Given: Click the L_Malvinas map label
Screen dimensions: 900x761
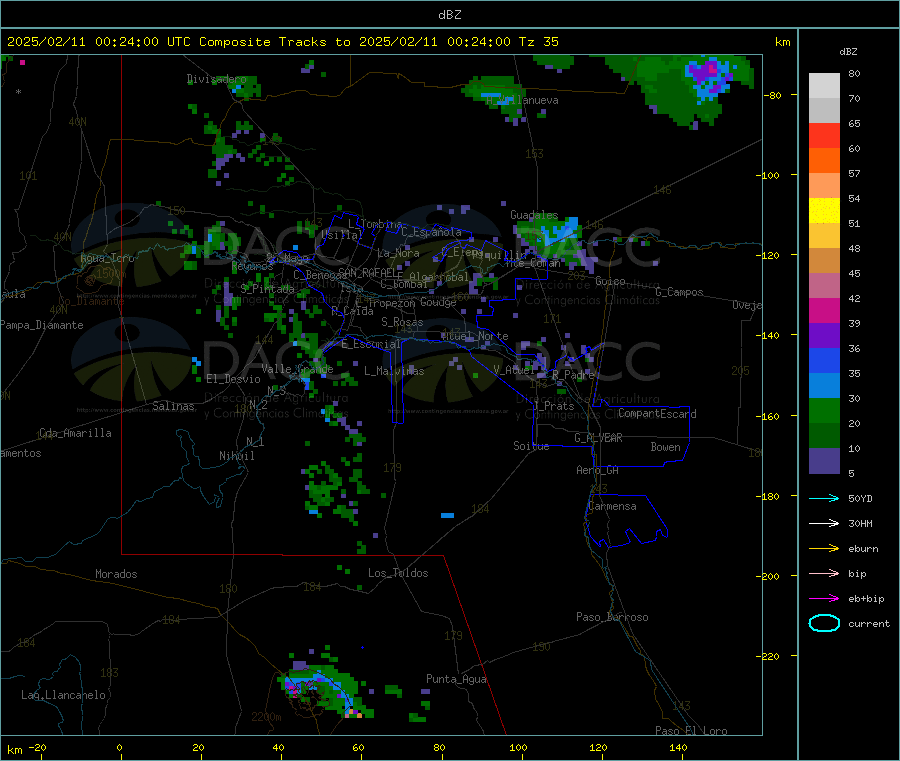Looking at the screenshot, I should pos(394,371).
